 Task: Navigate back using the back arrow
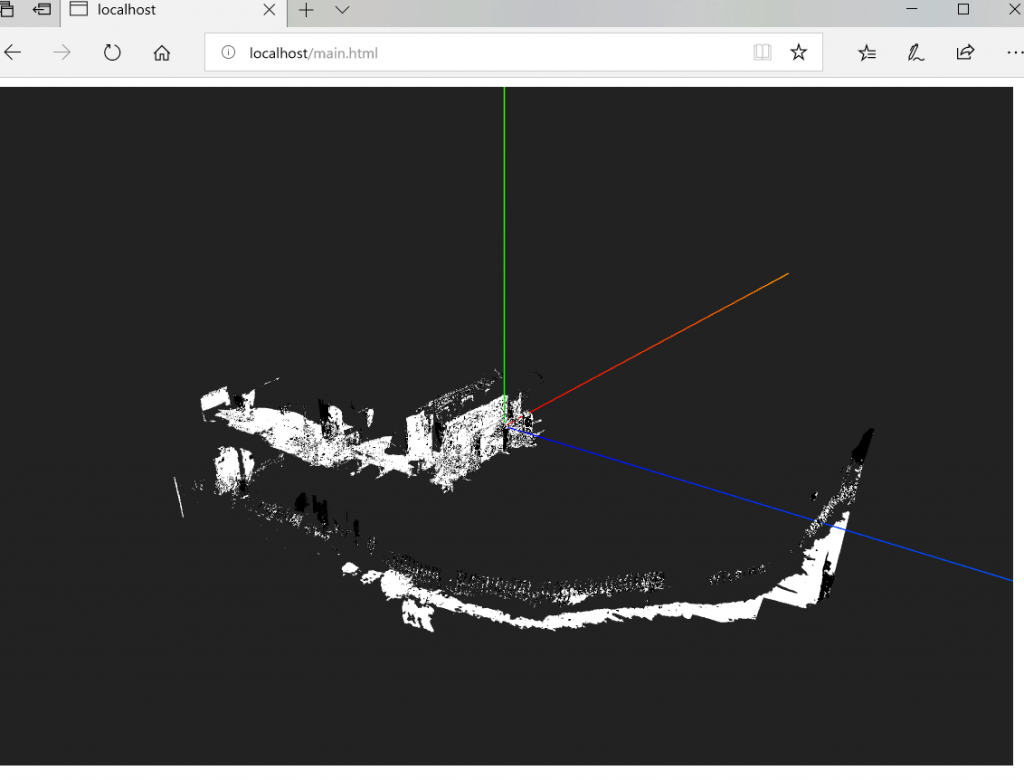coord(13,53)
